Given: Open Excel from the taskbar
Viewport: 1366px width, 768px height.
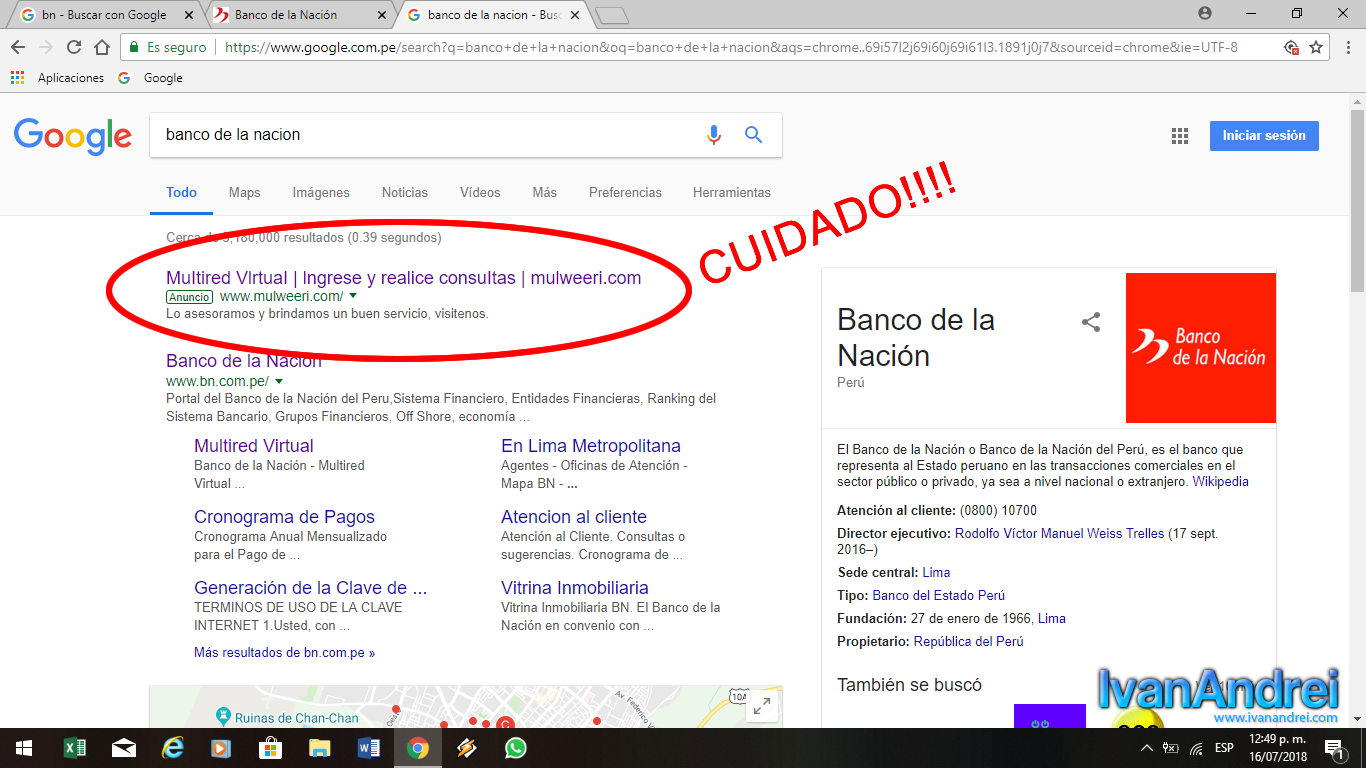Looking at the screenshot, I should 74,748.
